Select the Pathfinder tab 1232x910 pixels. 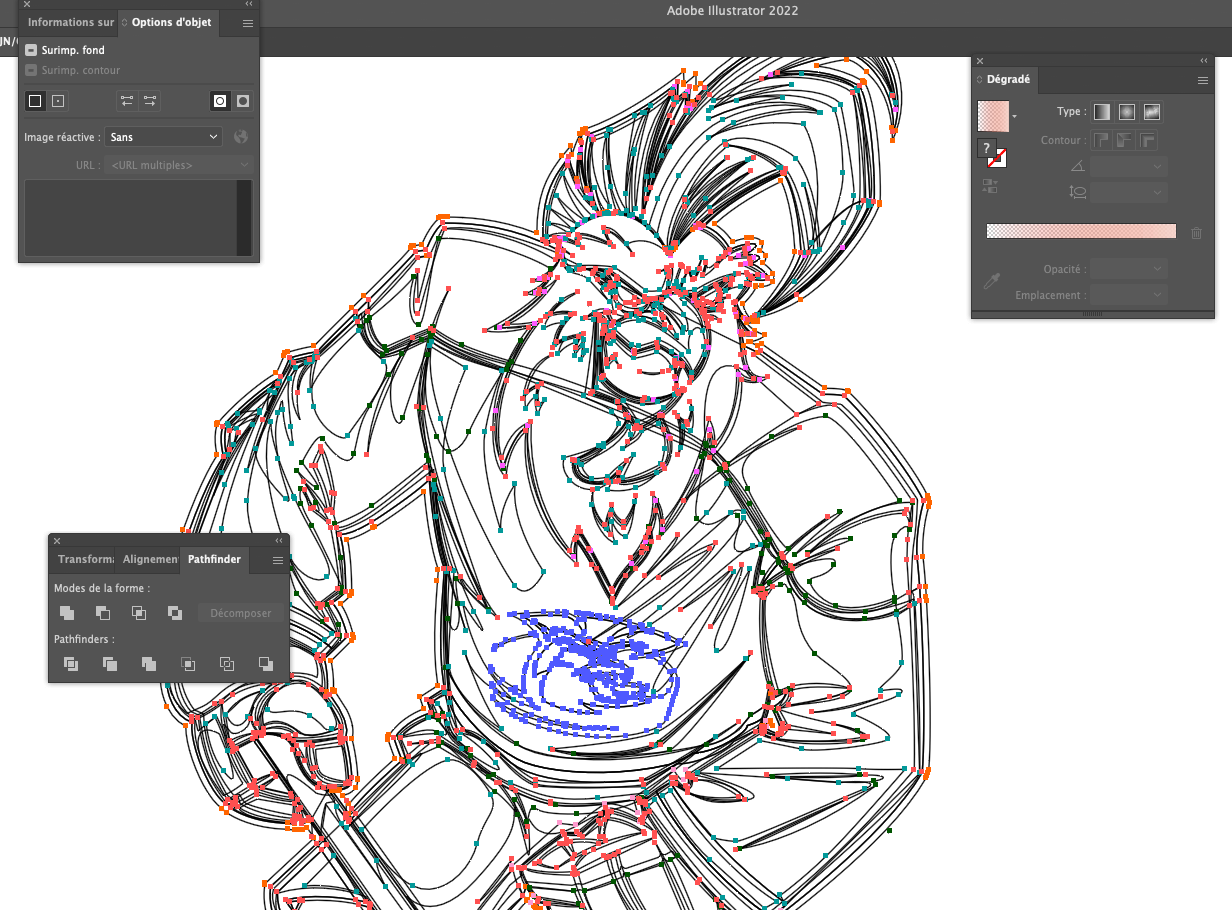(x=214, y=560)
